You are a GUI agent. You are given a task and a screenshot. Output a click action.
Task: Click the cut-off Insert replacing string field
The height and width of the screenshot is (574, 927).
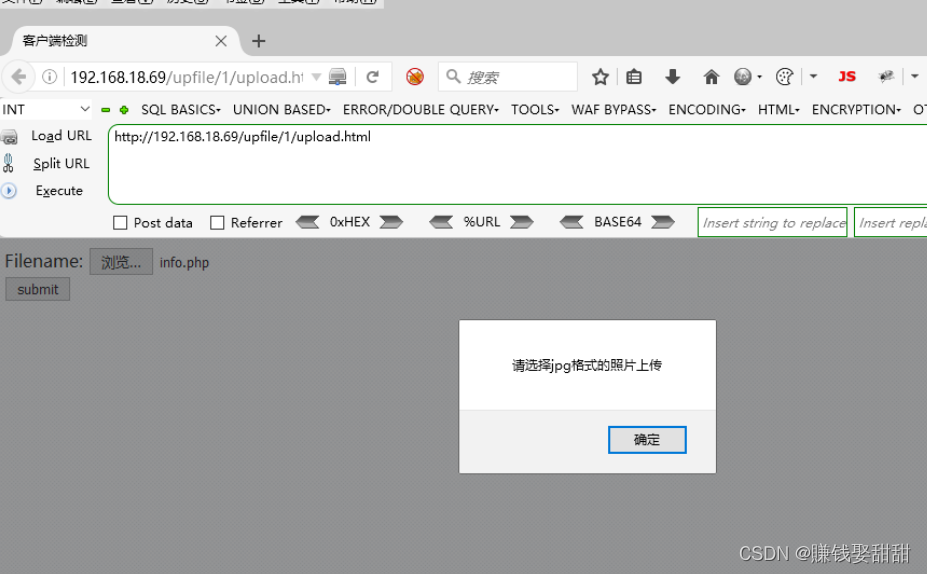pyautogui.click(x=891, y=222)
